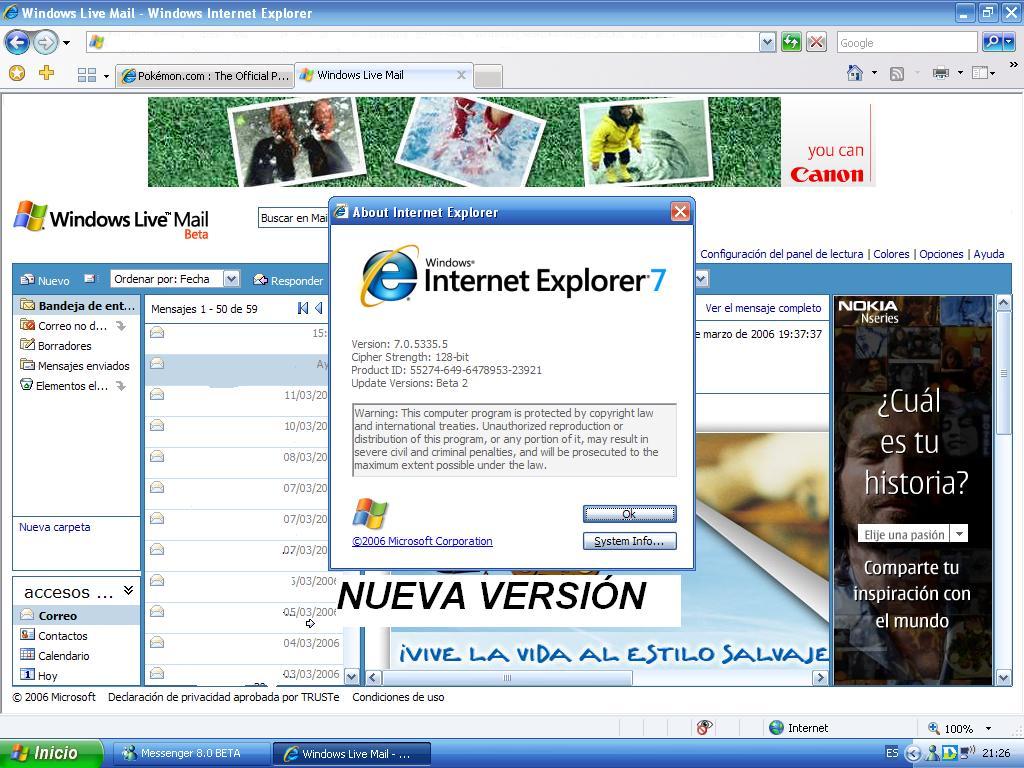Viewport: 1024px width, 768px height.
Task: Open the Borradores folder
Action: click(x=64, y=346)
